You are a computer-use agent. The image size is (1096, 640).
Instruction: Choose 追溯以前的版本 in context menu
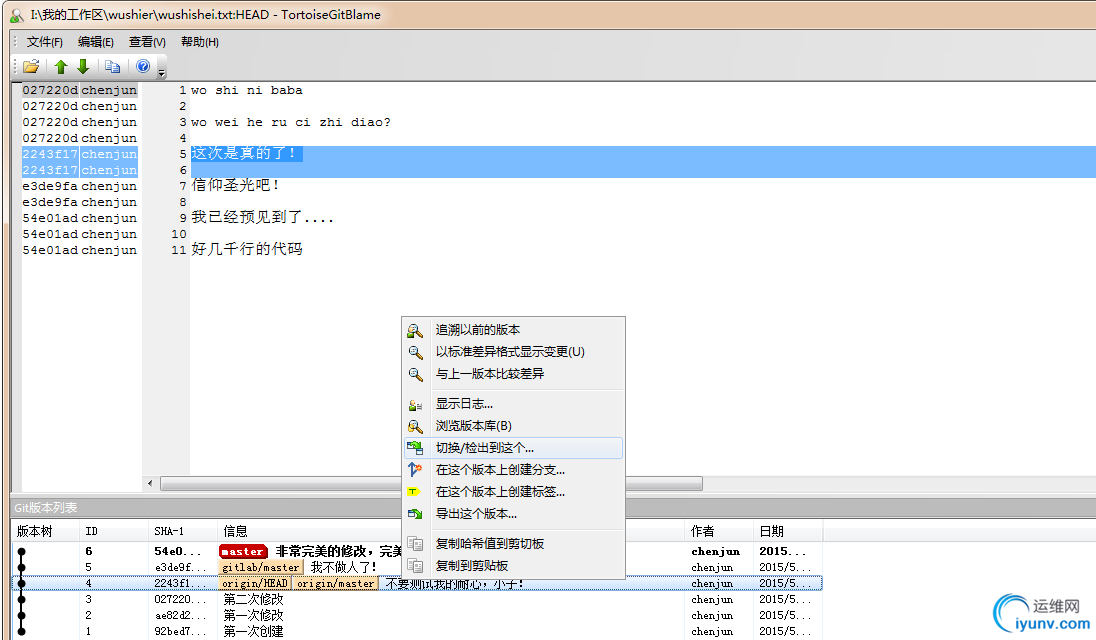coord(514,330)
